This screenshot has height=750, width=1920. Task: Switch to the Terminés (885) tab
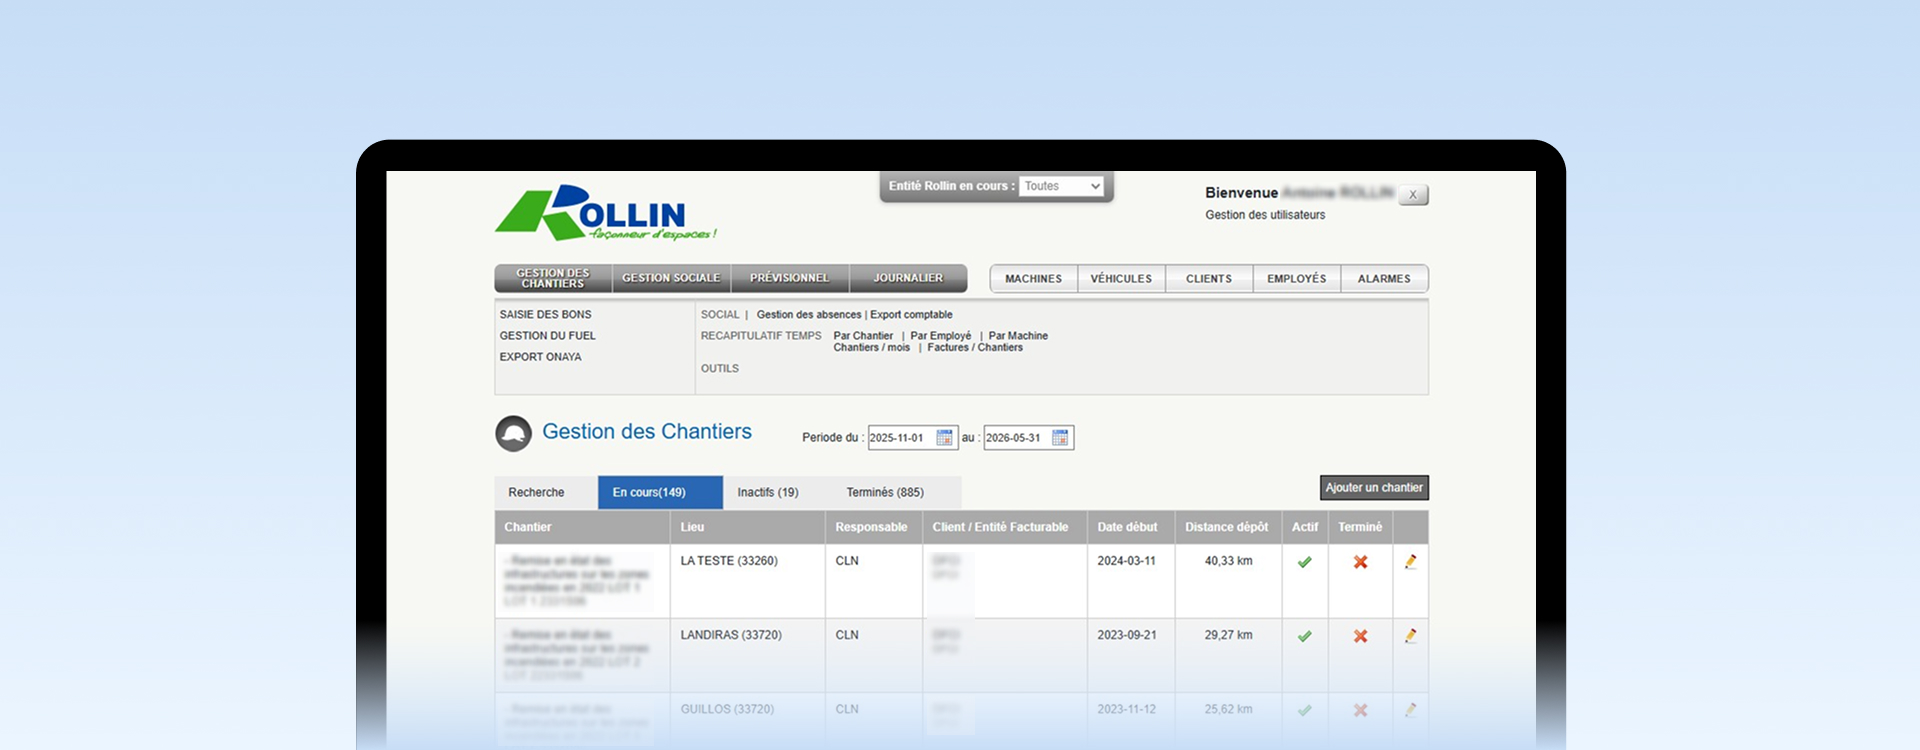(885, 493)
